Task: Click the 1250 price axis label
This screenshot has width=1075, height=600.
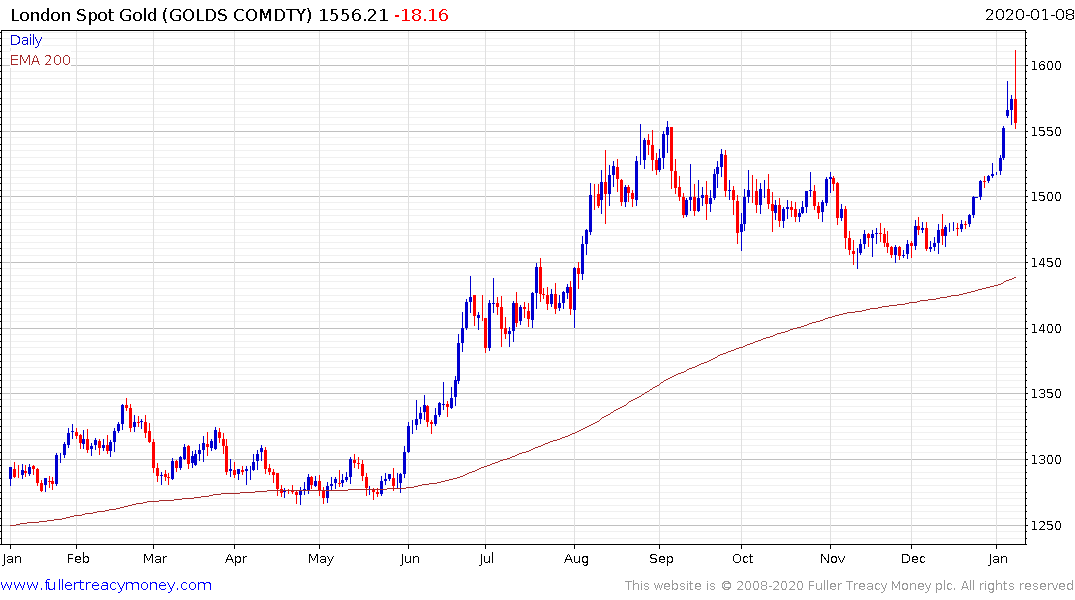Action: pyautogui.click(x=1046, y=525)
